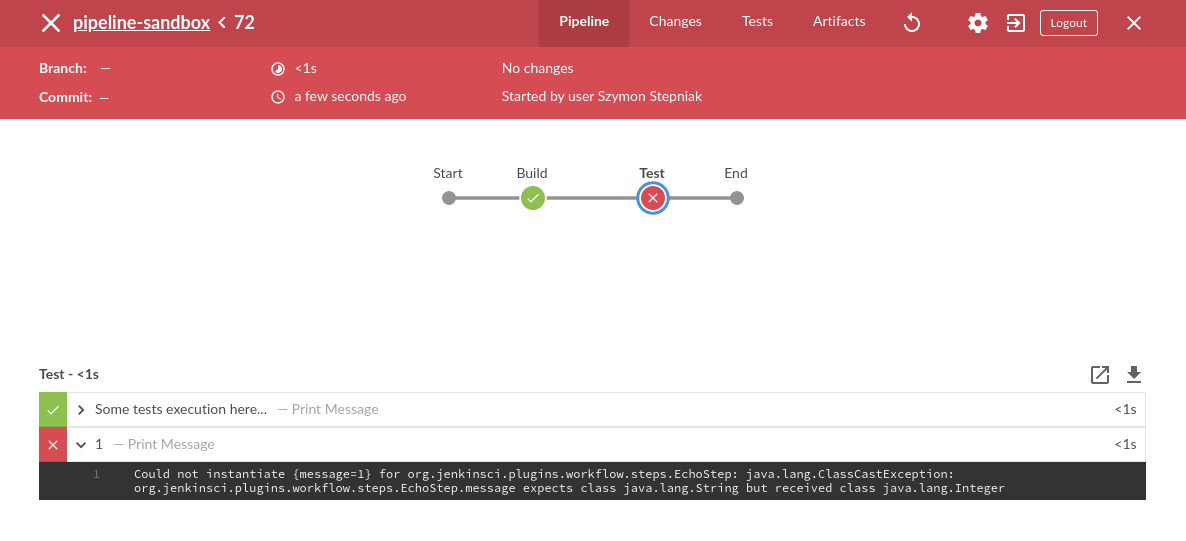Switch to the Changes tab
The width and height of the screenshot is (1186, 541).
[675, 21]
